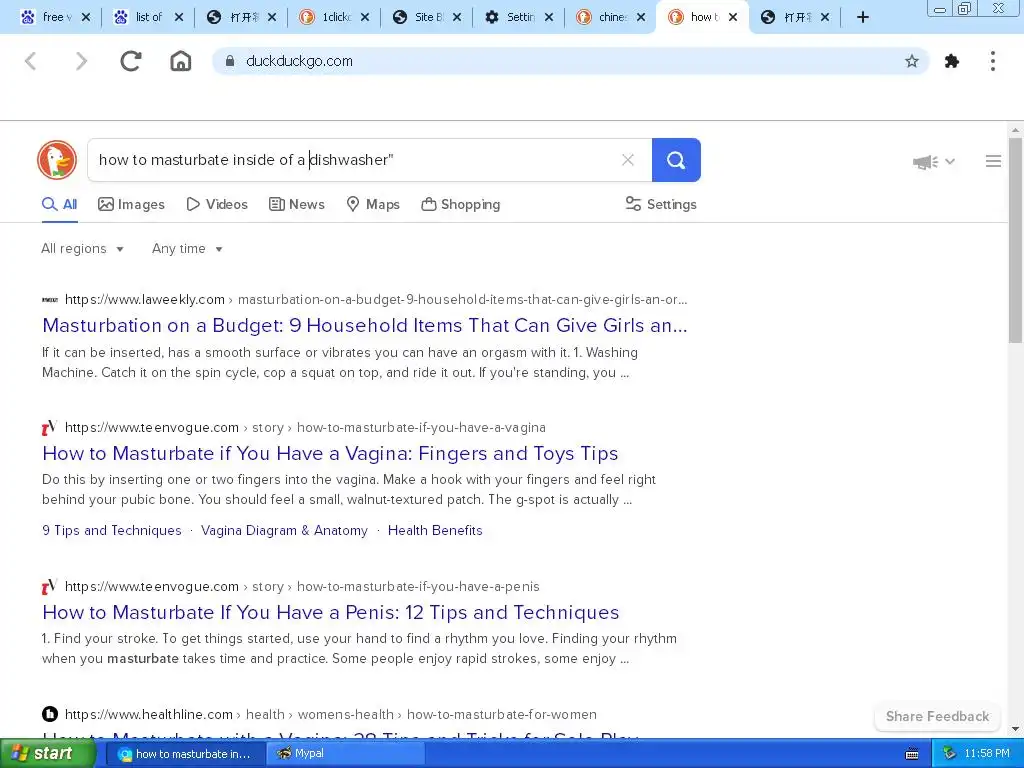The image size is (1024, 768).
Task: Open a new tab with plus button
Action: [x=863, y=18]
